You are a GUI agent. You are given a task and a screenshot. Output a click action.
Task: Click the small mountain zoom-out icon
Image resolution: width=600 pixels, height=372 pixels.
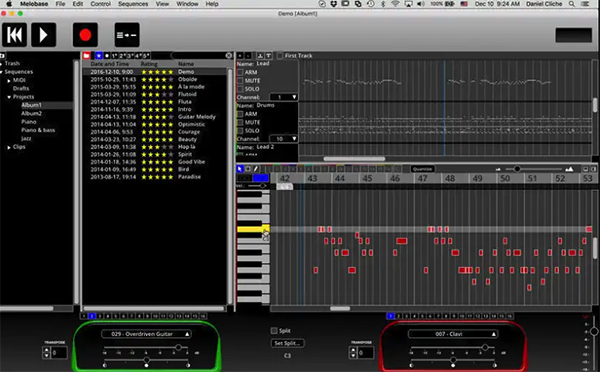tap(498, 169)
